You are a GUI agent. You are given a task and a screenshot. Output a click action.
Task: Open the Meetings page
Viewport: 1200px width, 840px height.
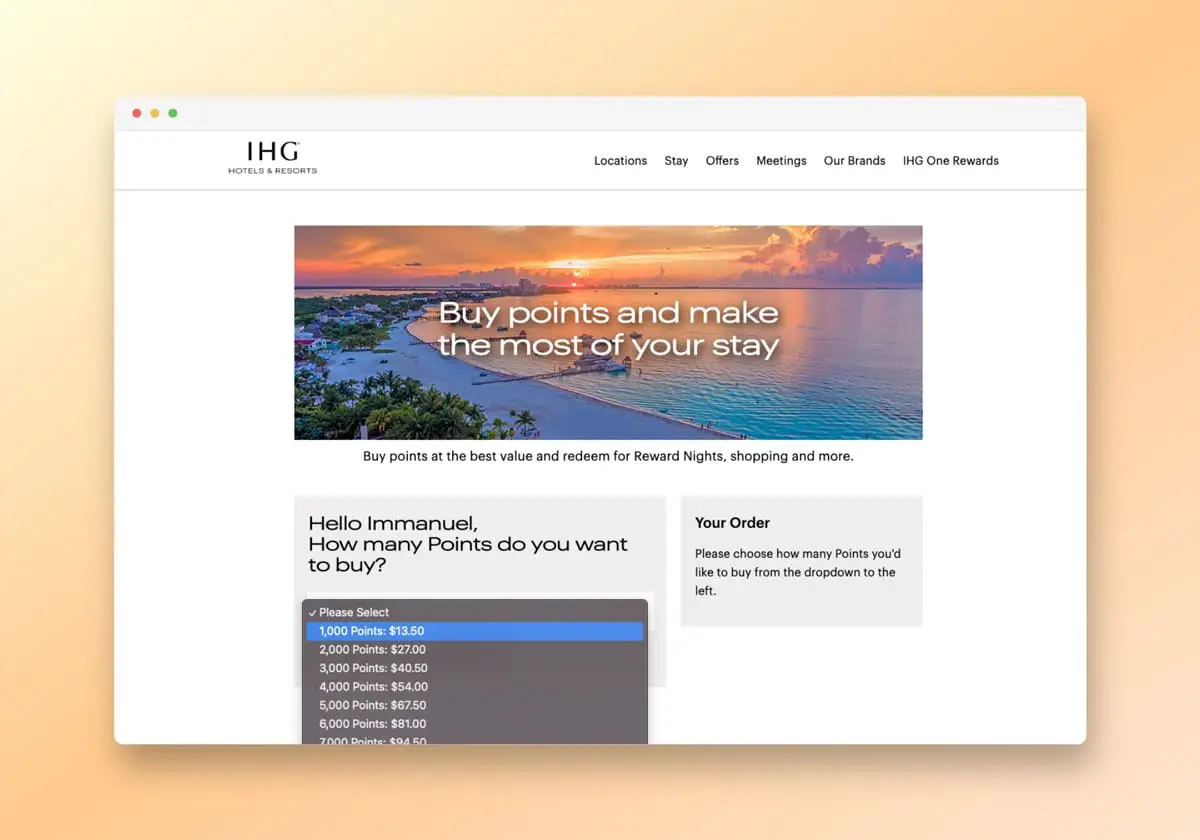pyautogui.click(x=781, y=160)
